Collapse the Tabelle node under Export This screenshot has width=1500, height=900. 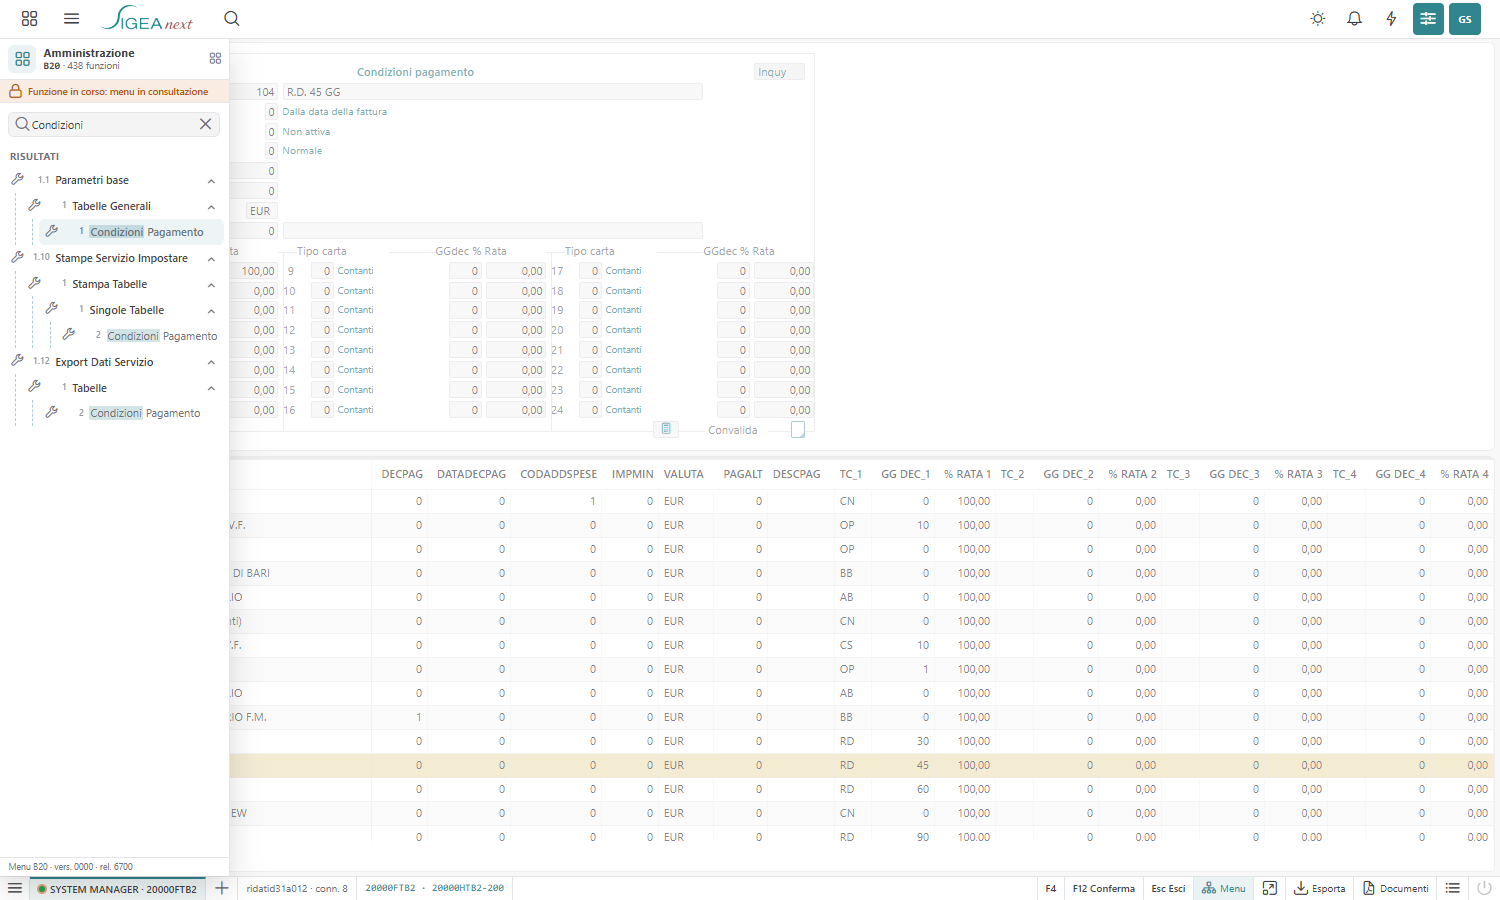[211, 389]
